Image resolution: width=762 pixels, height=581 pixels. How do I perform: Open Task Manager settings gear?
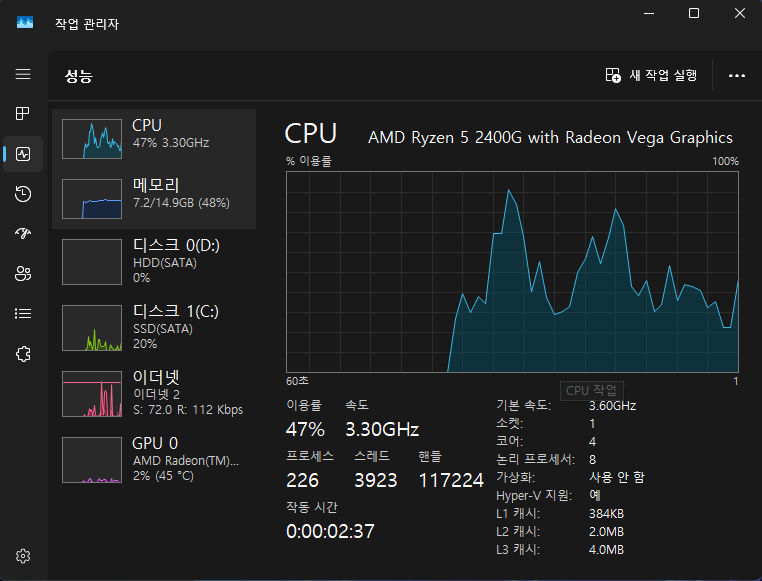[x=23, y=556]
